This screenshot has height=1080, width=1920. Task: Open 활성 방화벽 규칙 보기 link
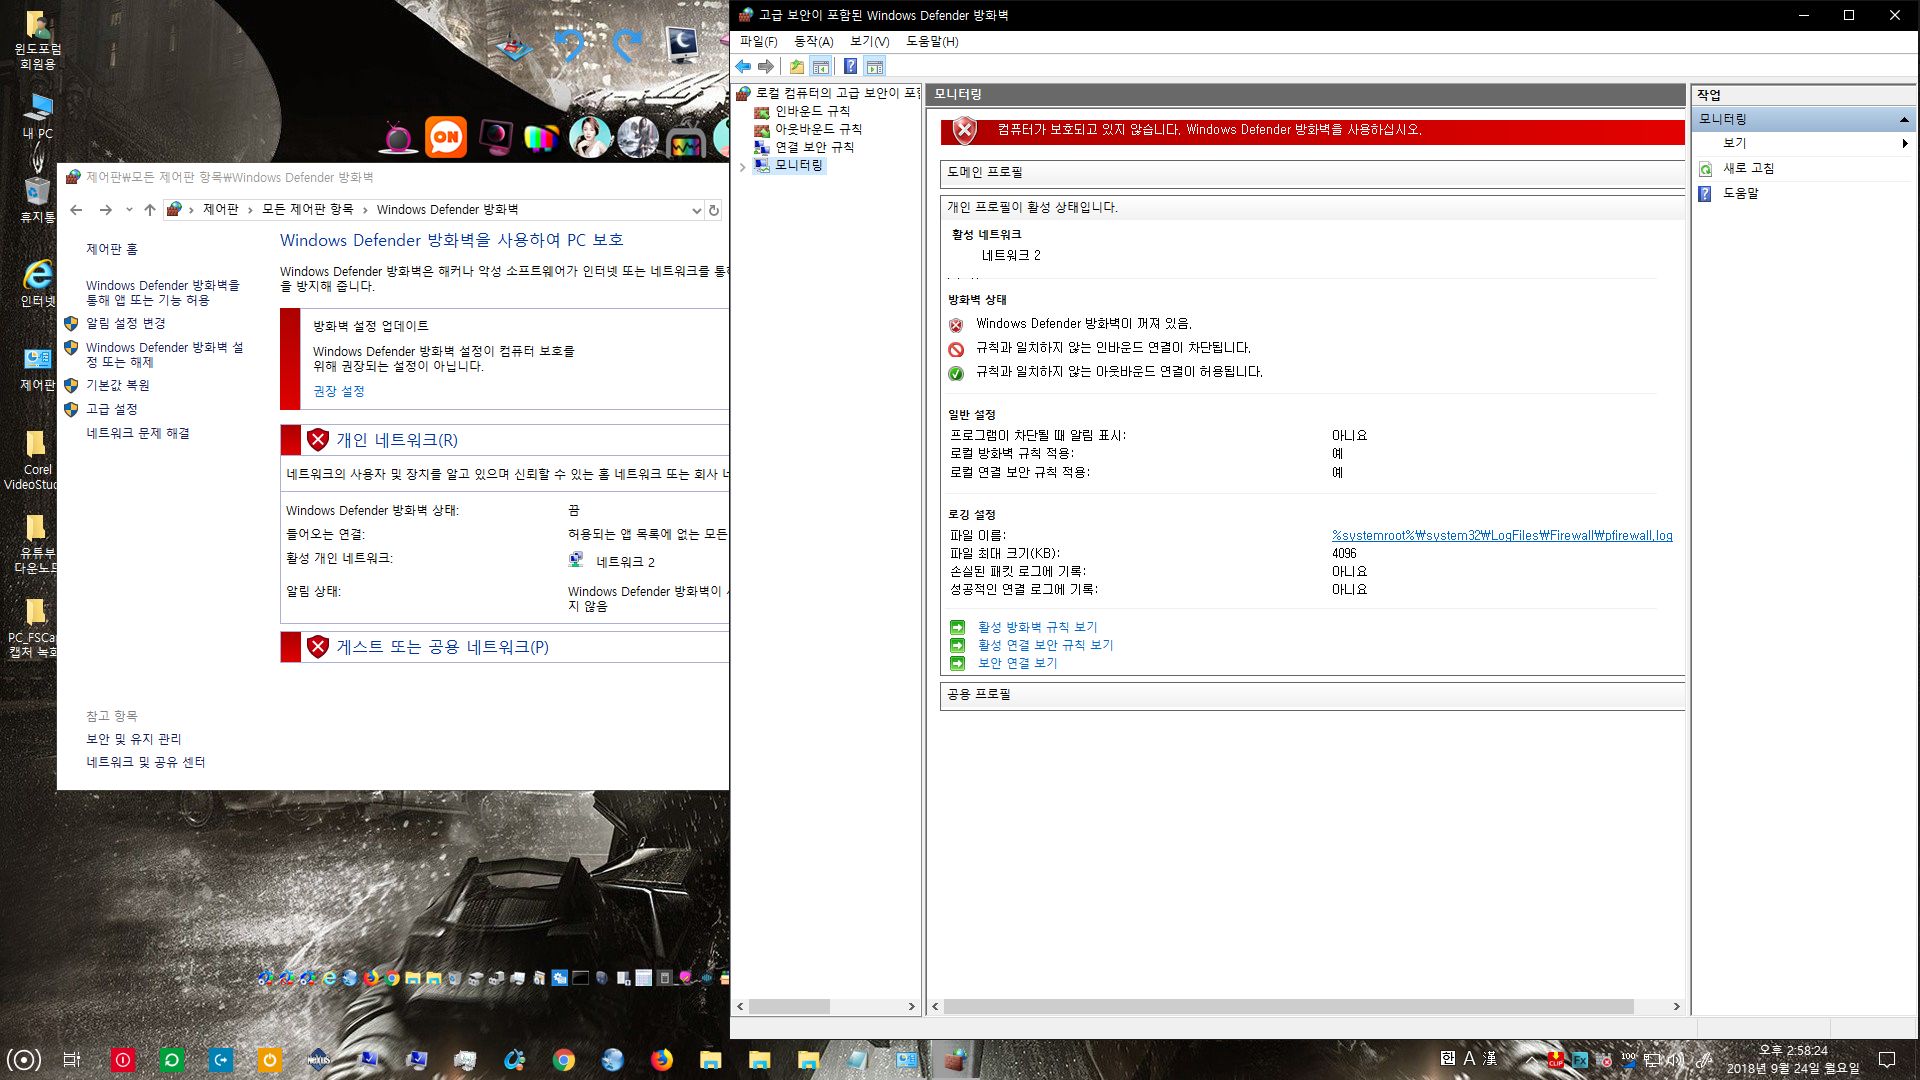pyautogui.click(x=1037, y=627)
